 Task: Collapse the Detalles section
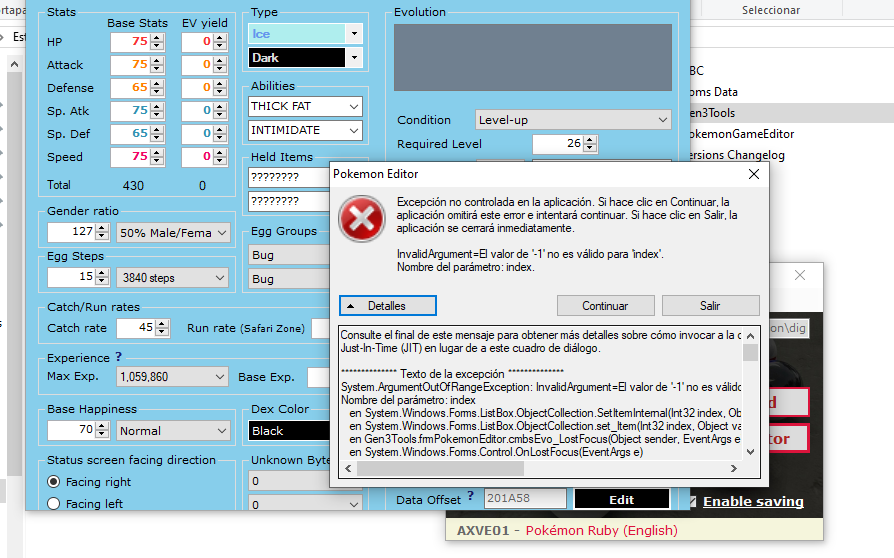click(x=387, y=305)
